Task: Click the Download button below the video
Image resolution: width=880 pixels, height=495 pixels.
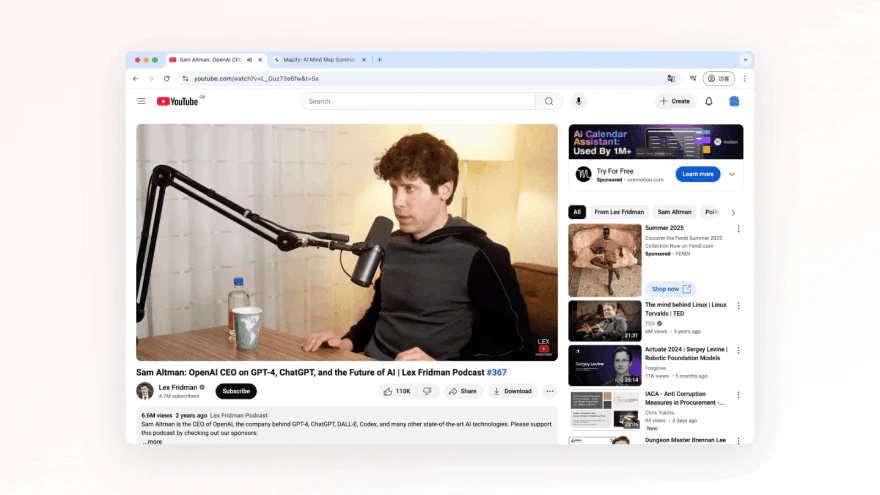Action: pos(512,391)
